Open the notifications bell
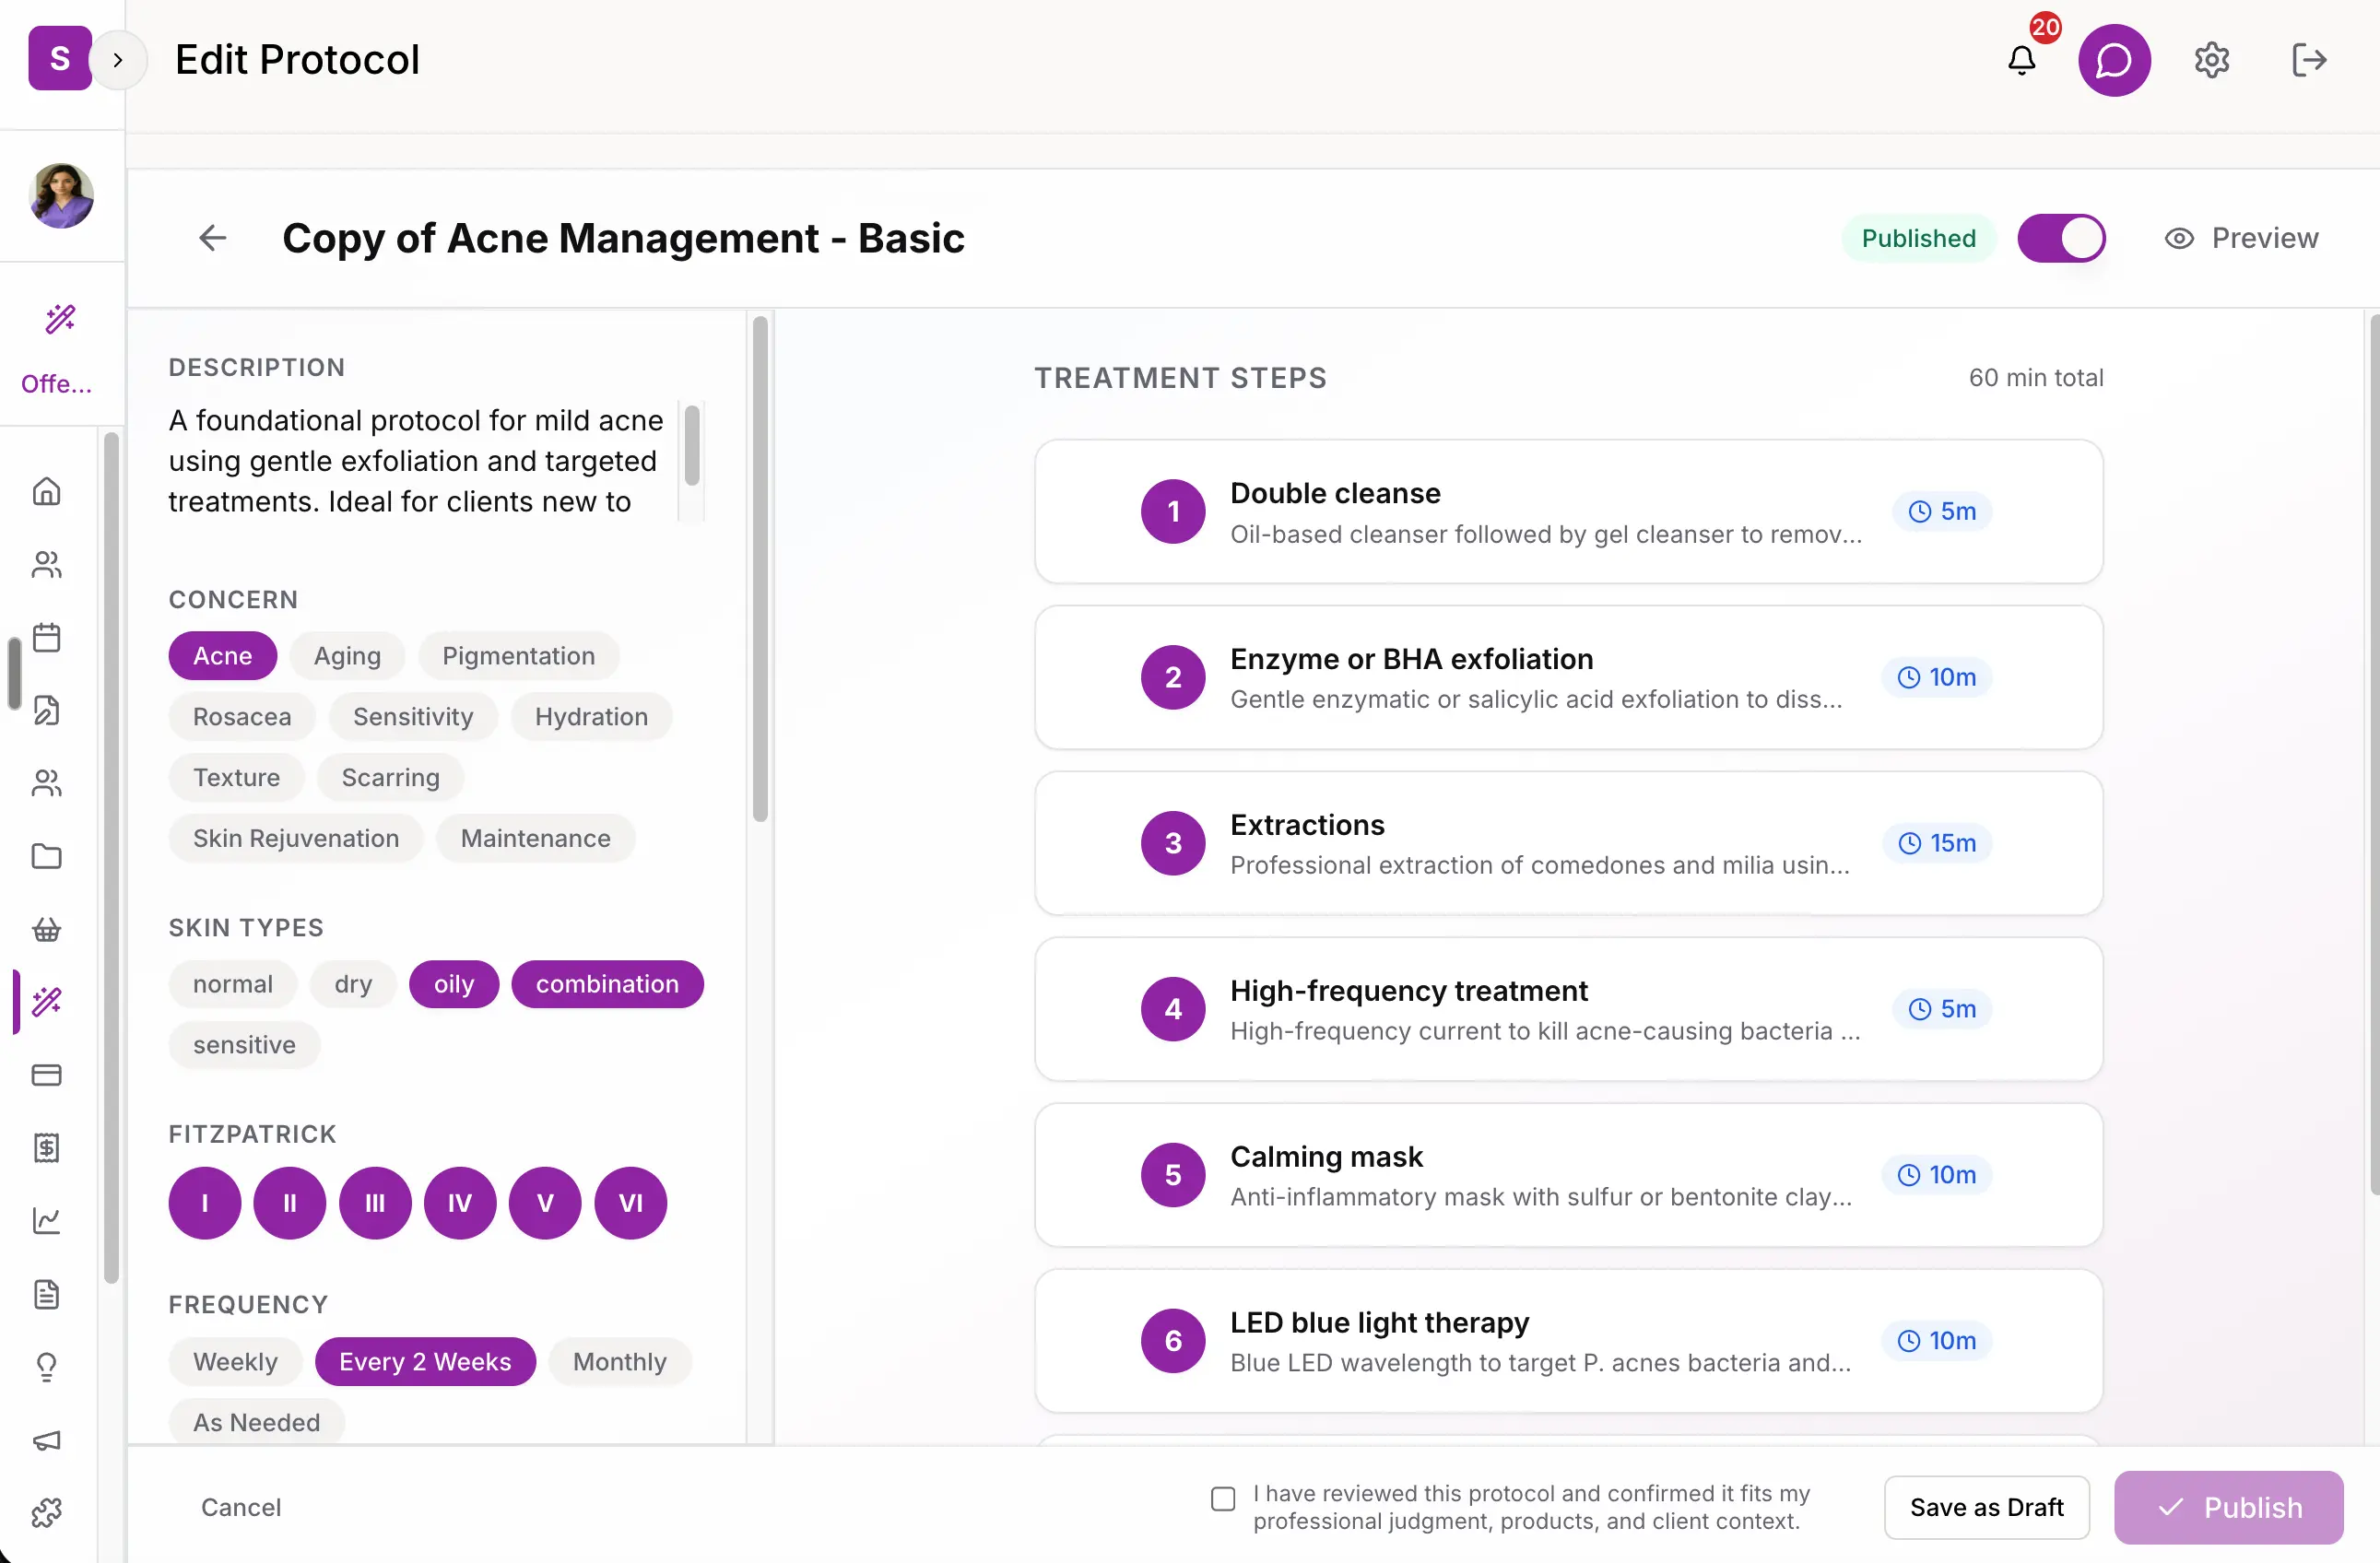 [x=2021, y=60]
